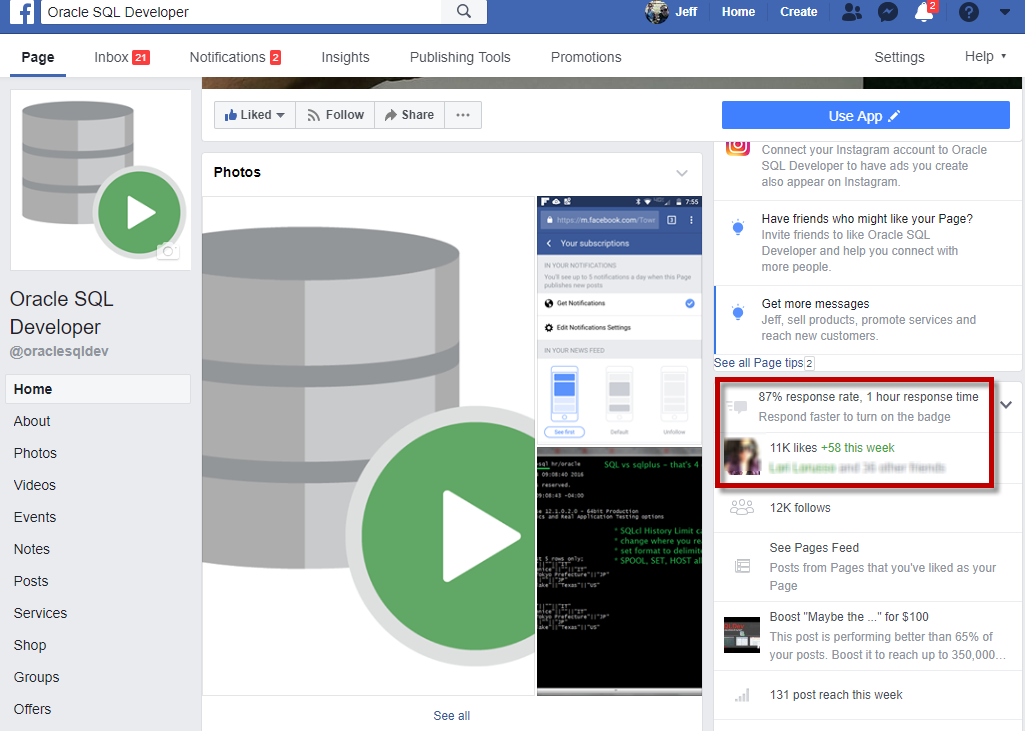Open the account menu dropdown arrow
The height and width of the screenshot is (731, 1025).
1005,12
